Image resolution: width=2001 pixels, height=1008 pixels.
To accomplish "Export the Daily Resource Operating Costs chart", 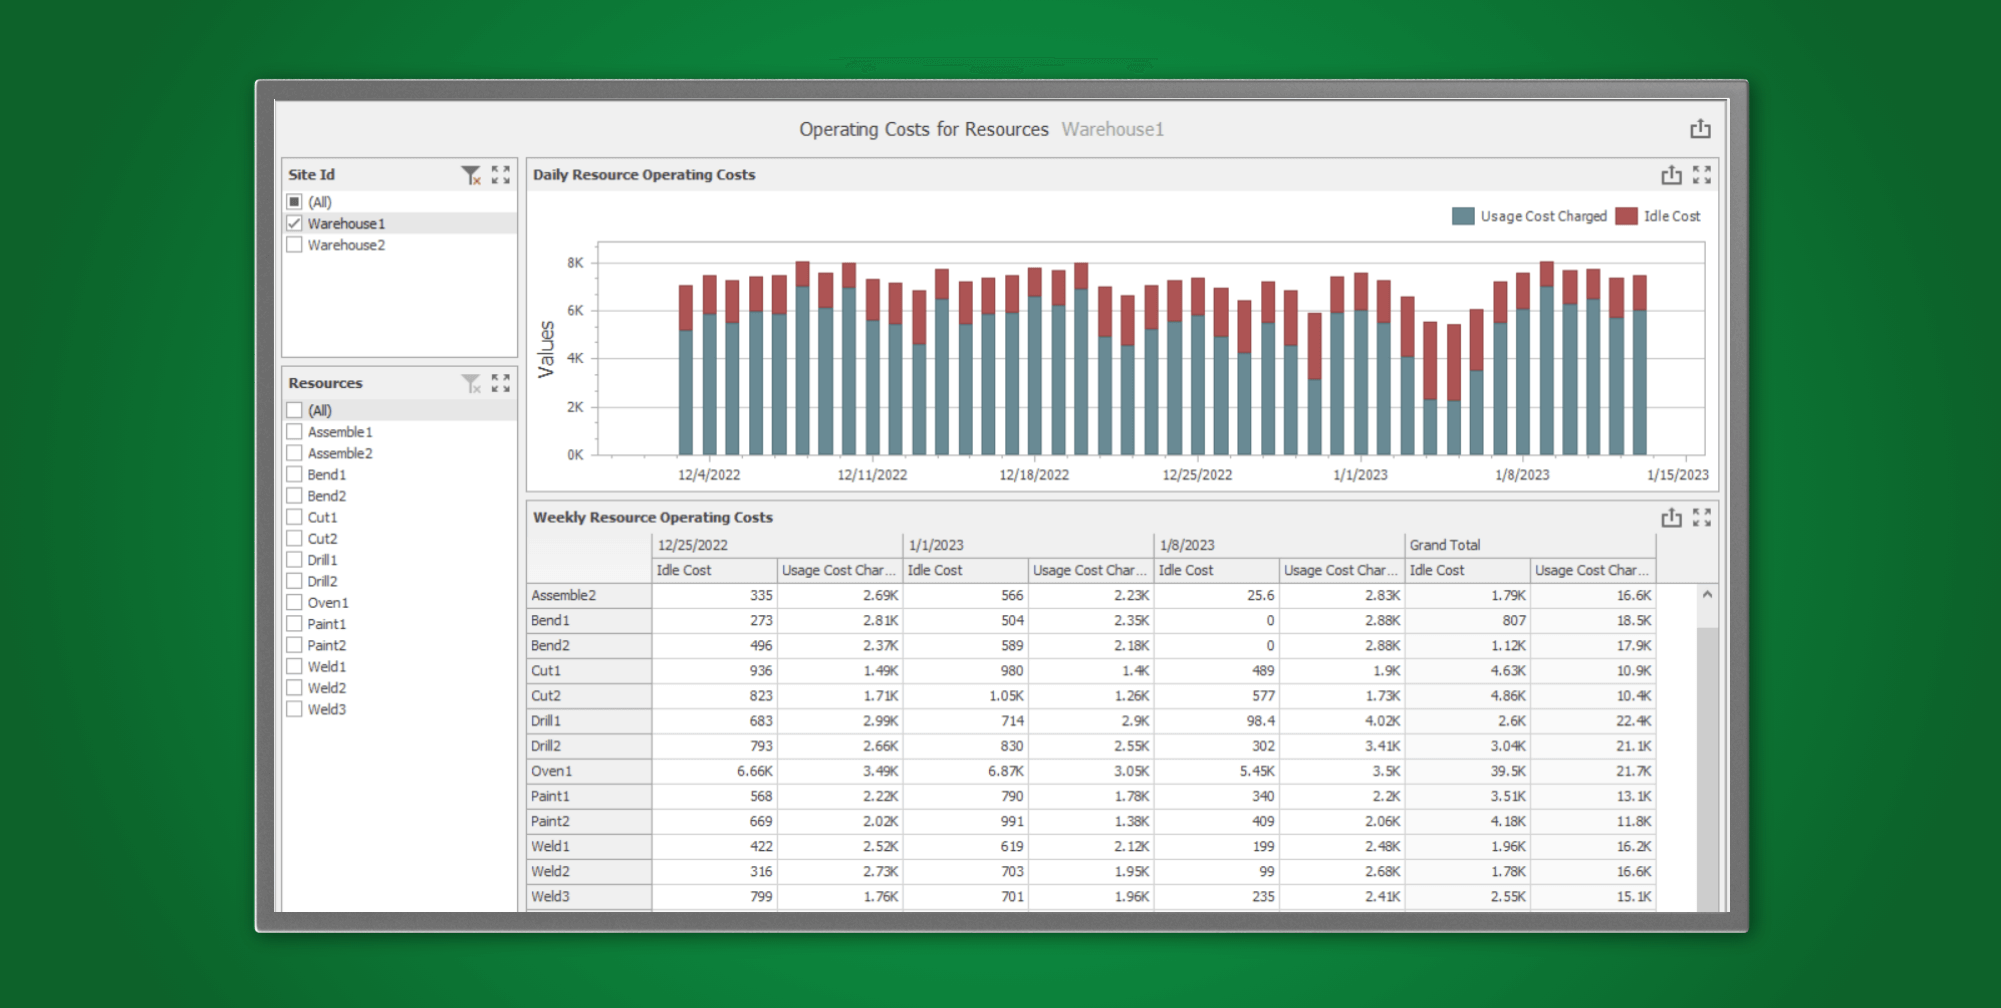I will [1671, 175].
